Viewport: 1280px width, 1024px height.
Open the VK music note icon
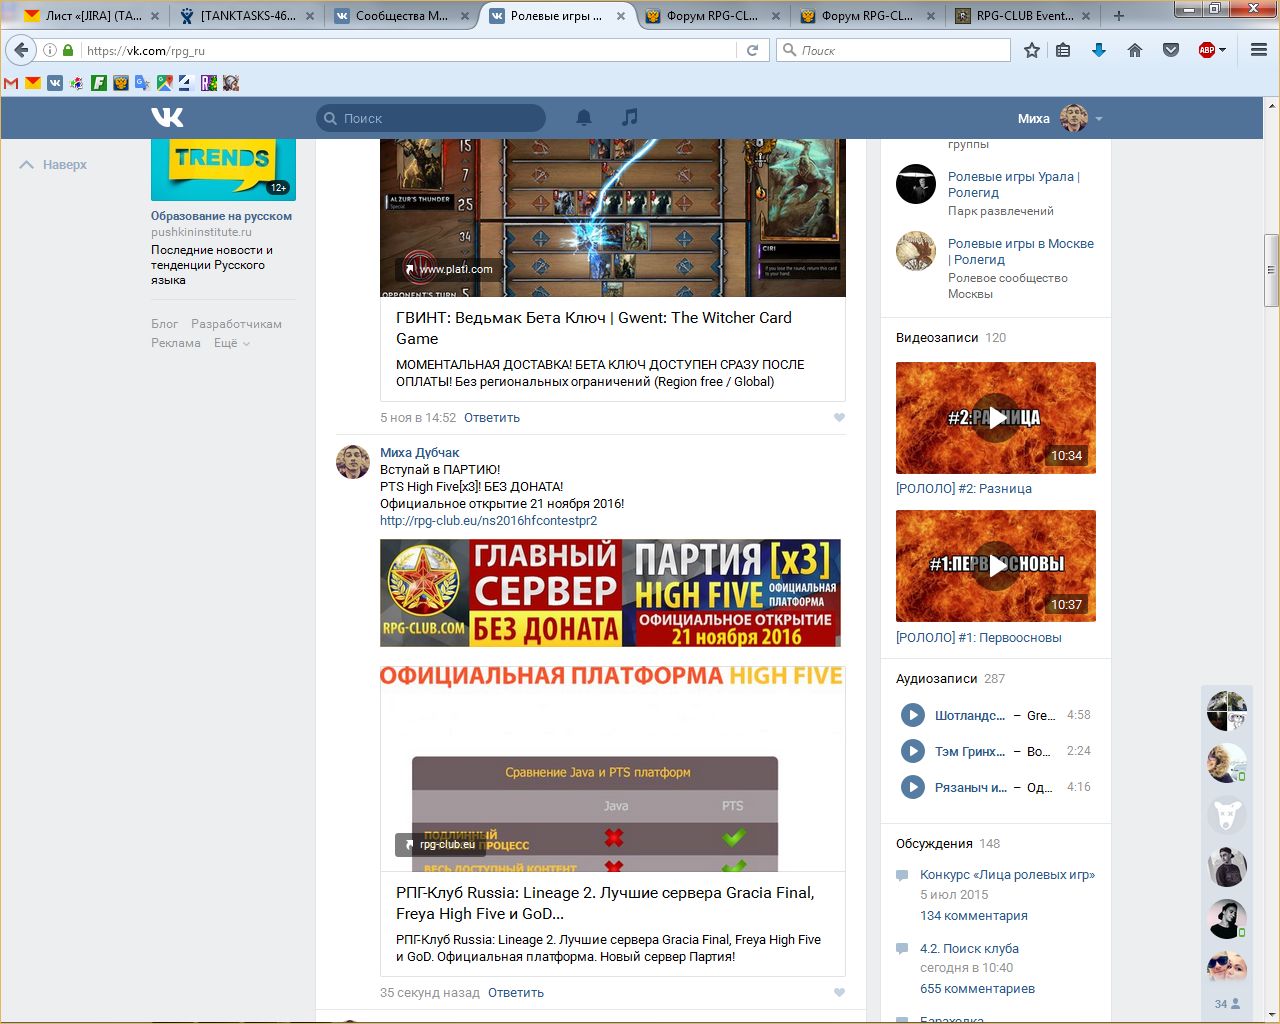coord(629,118)
